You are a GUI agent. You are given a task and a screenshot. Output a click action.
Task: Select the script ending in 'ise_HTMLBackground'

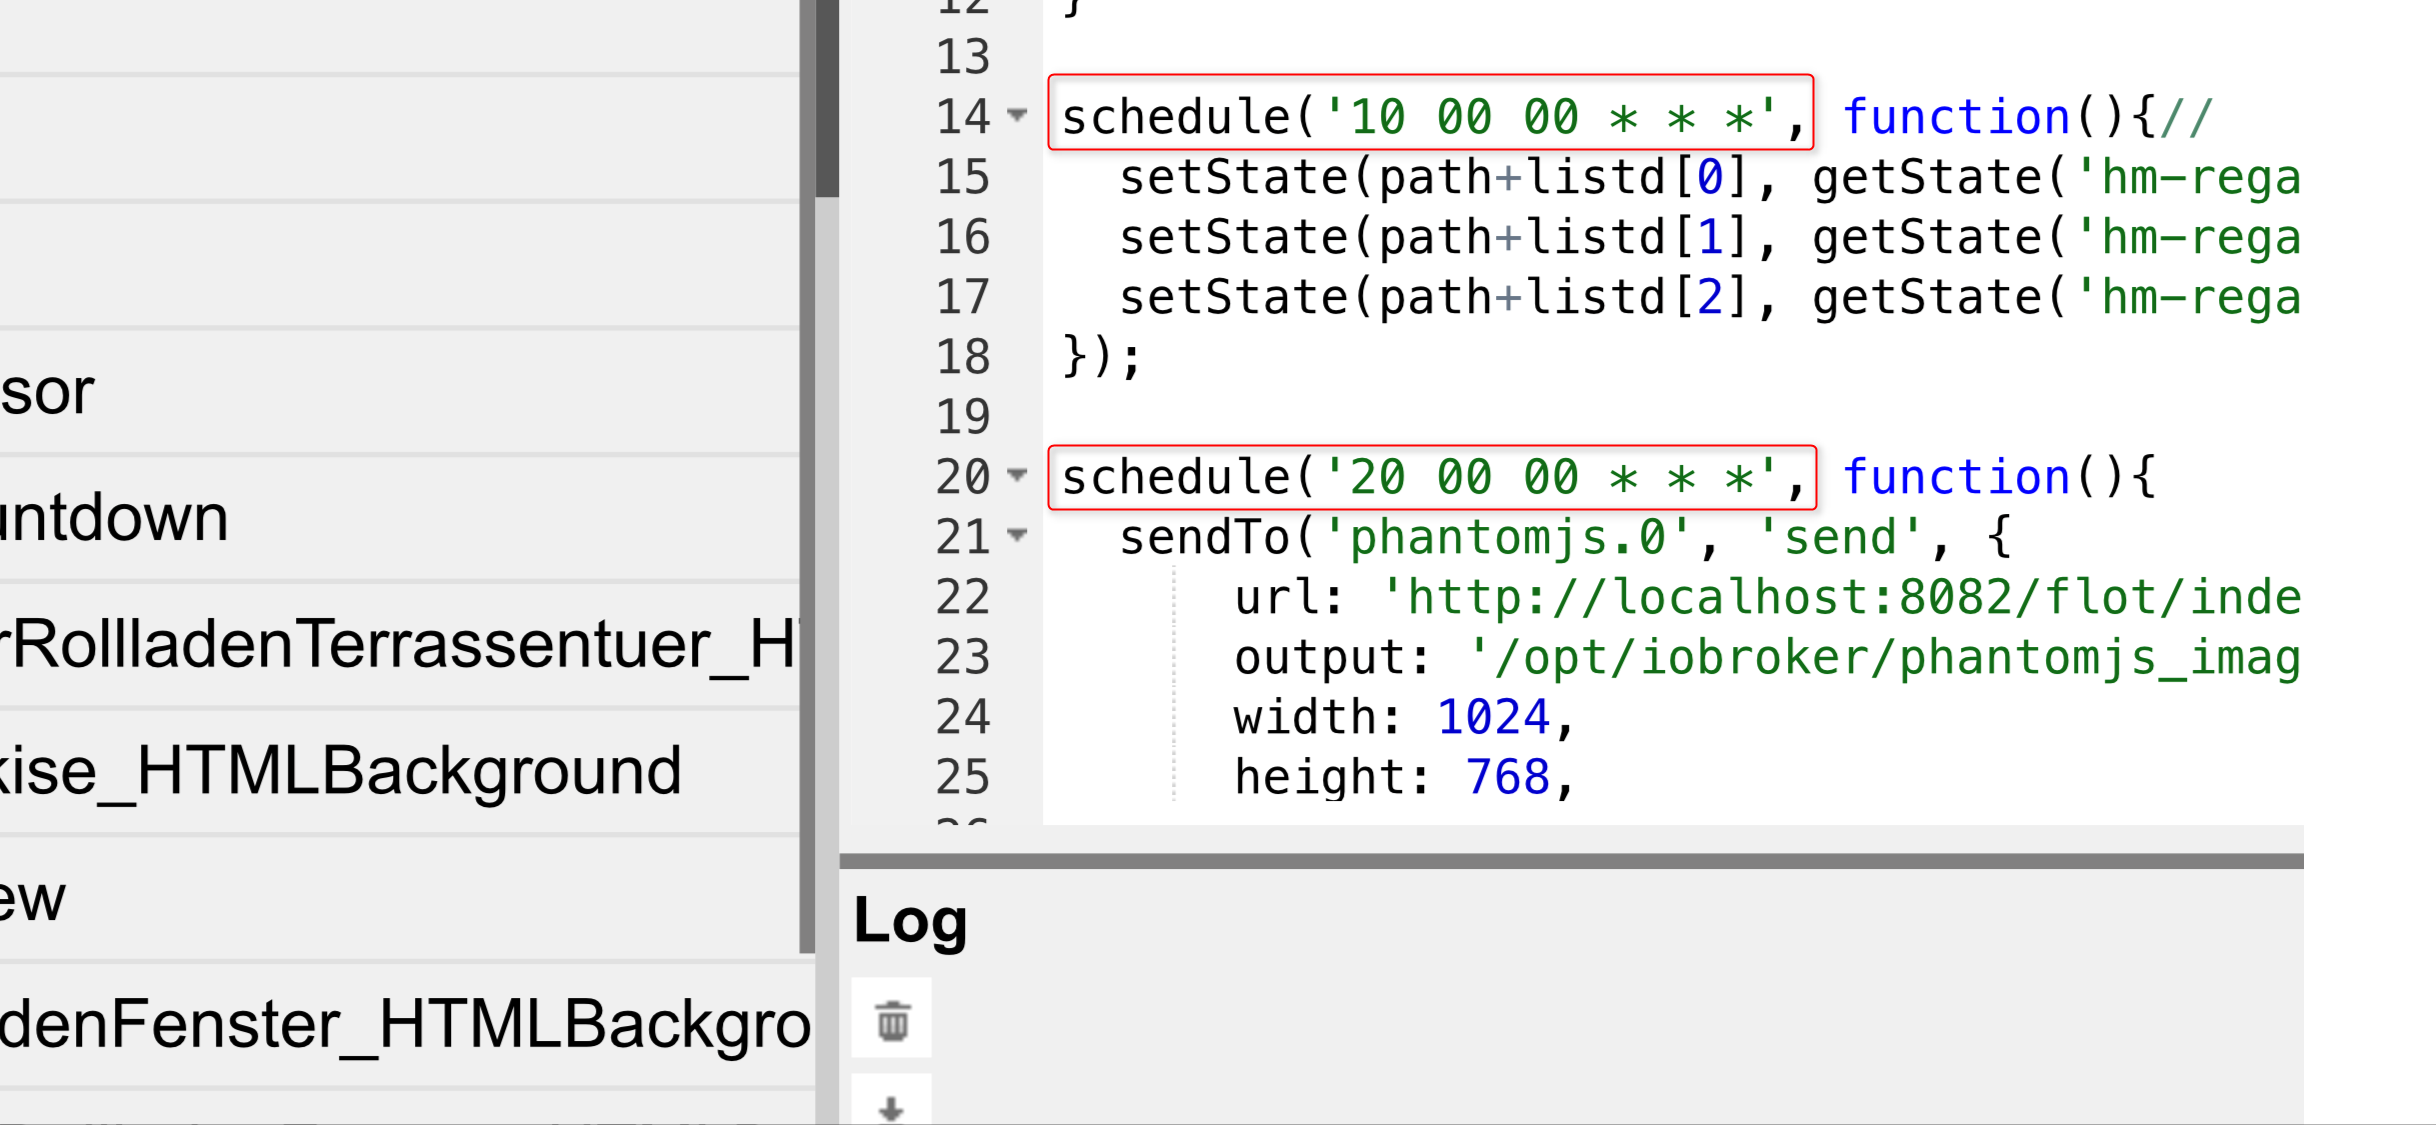pos(400,771)
